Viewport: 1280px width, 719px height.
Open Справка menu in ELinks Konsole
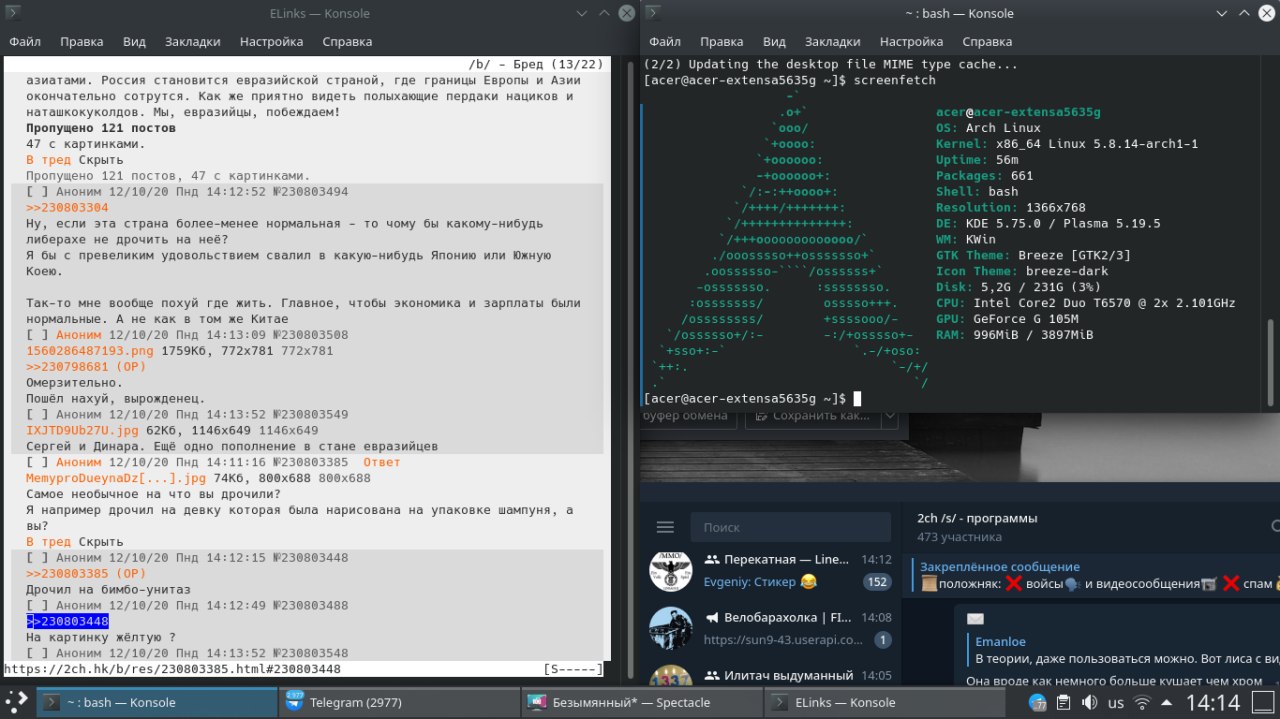(x=347, y=42)
